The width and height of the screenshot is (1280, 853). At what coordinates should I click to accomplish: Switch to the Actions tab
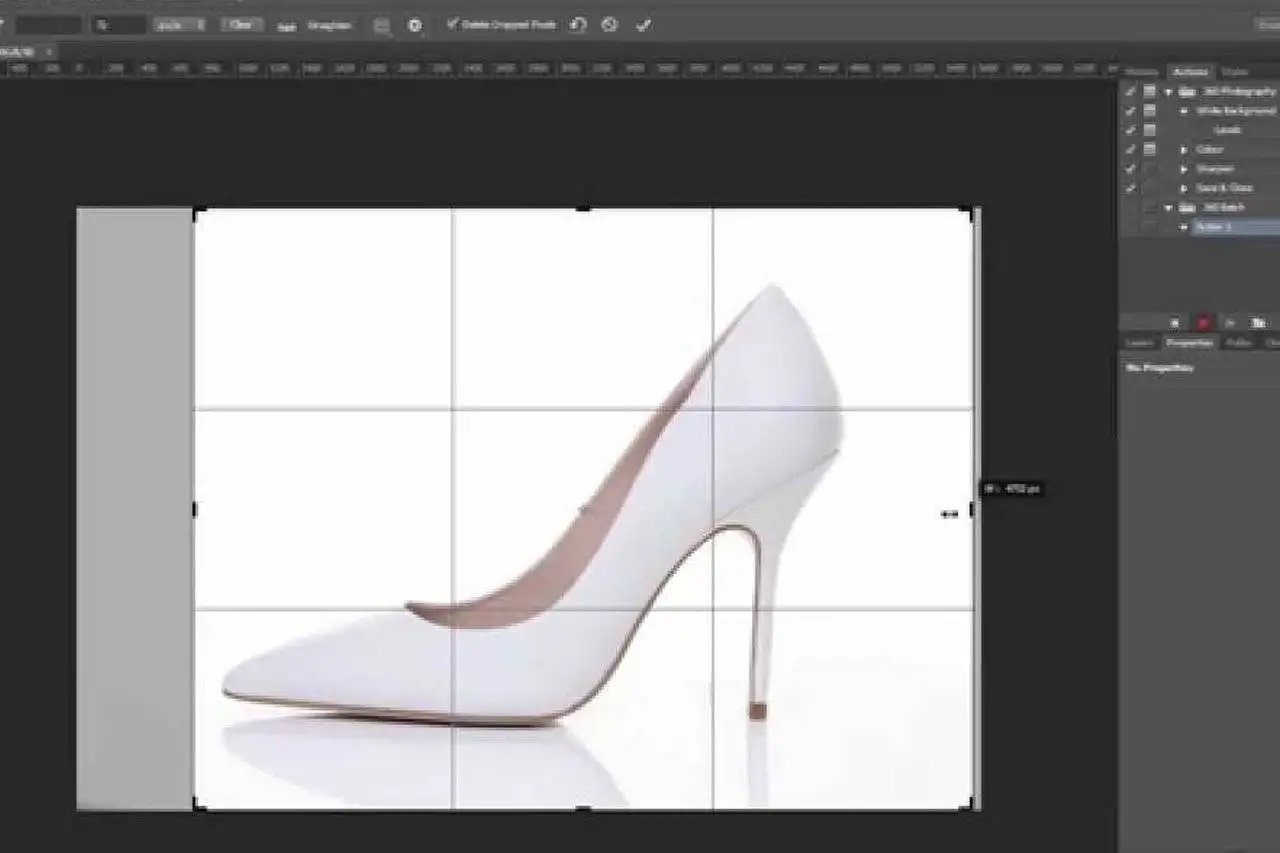[1190, 72]
